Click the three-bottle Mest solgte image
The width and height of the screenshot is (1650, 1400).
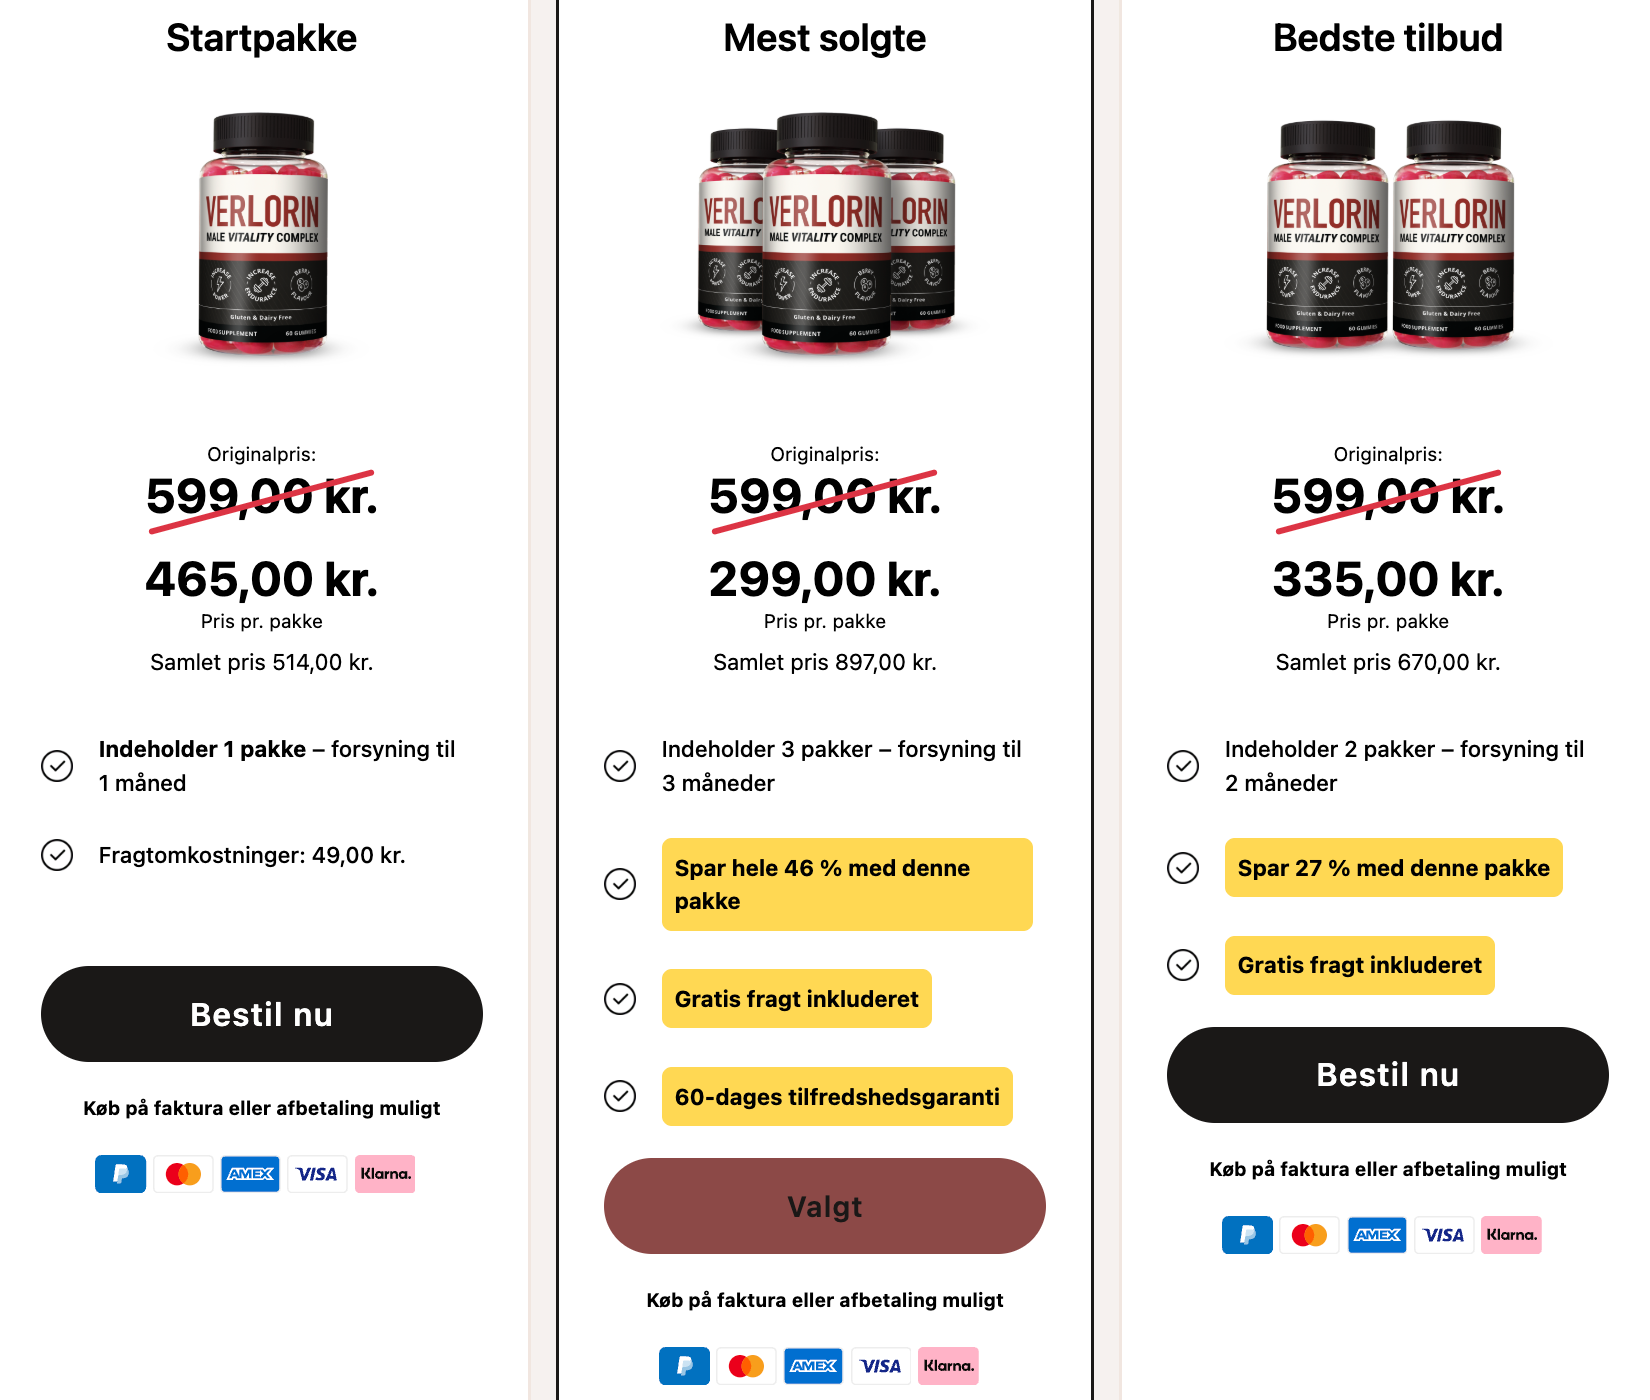point(825,235)
